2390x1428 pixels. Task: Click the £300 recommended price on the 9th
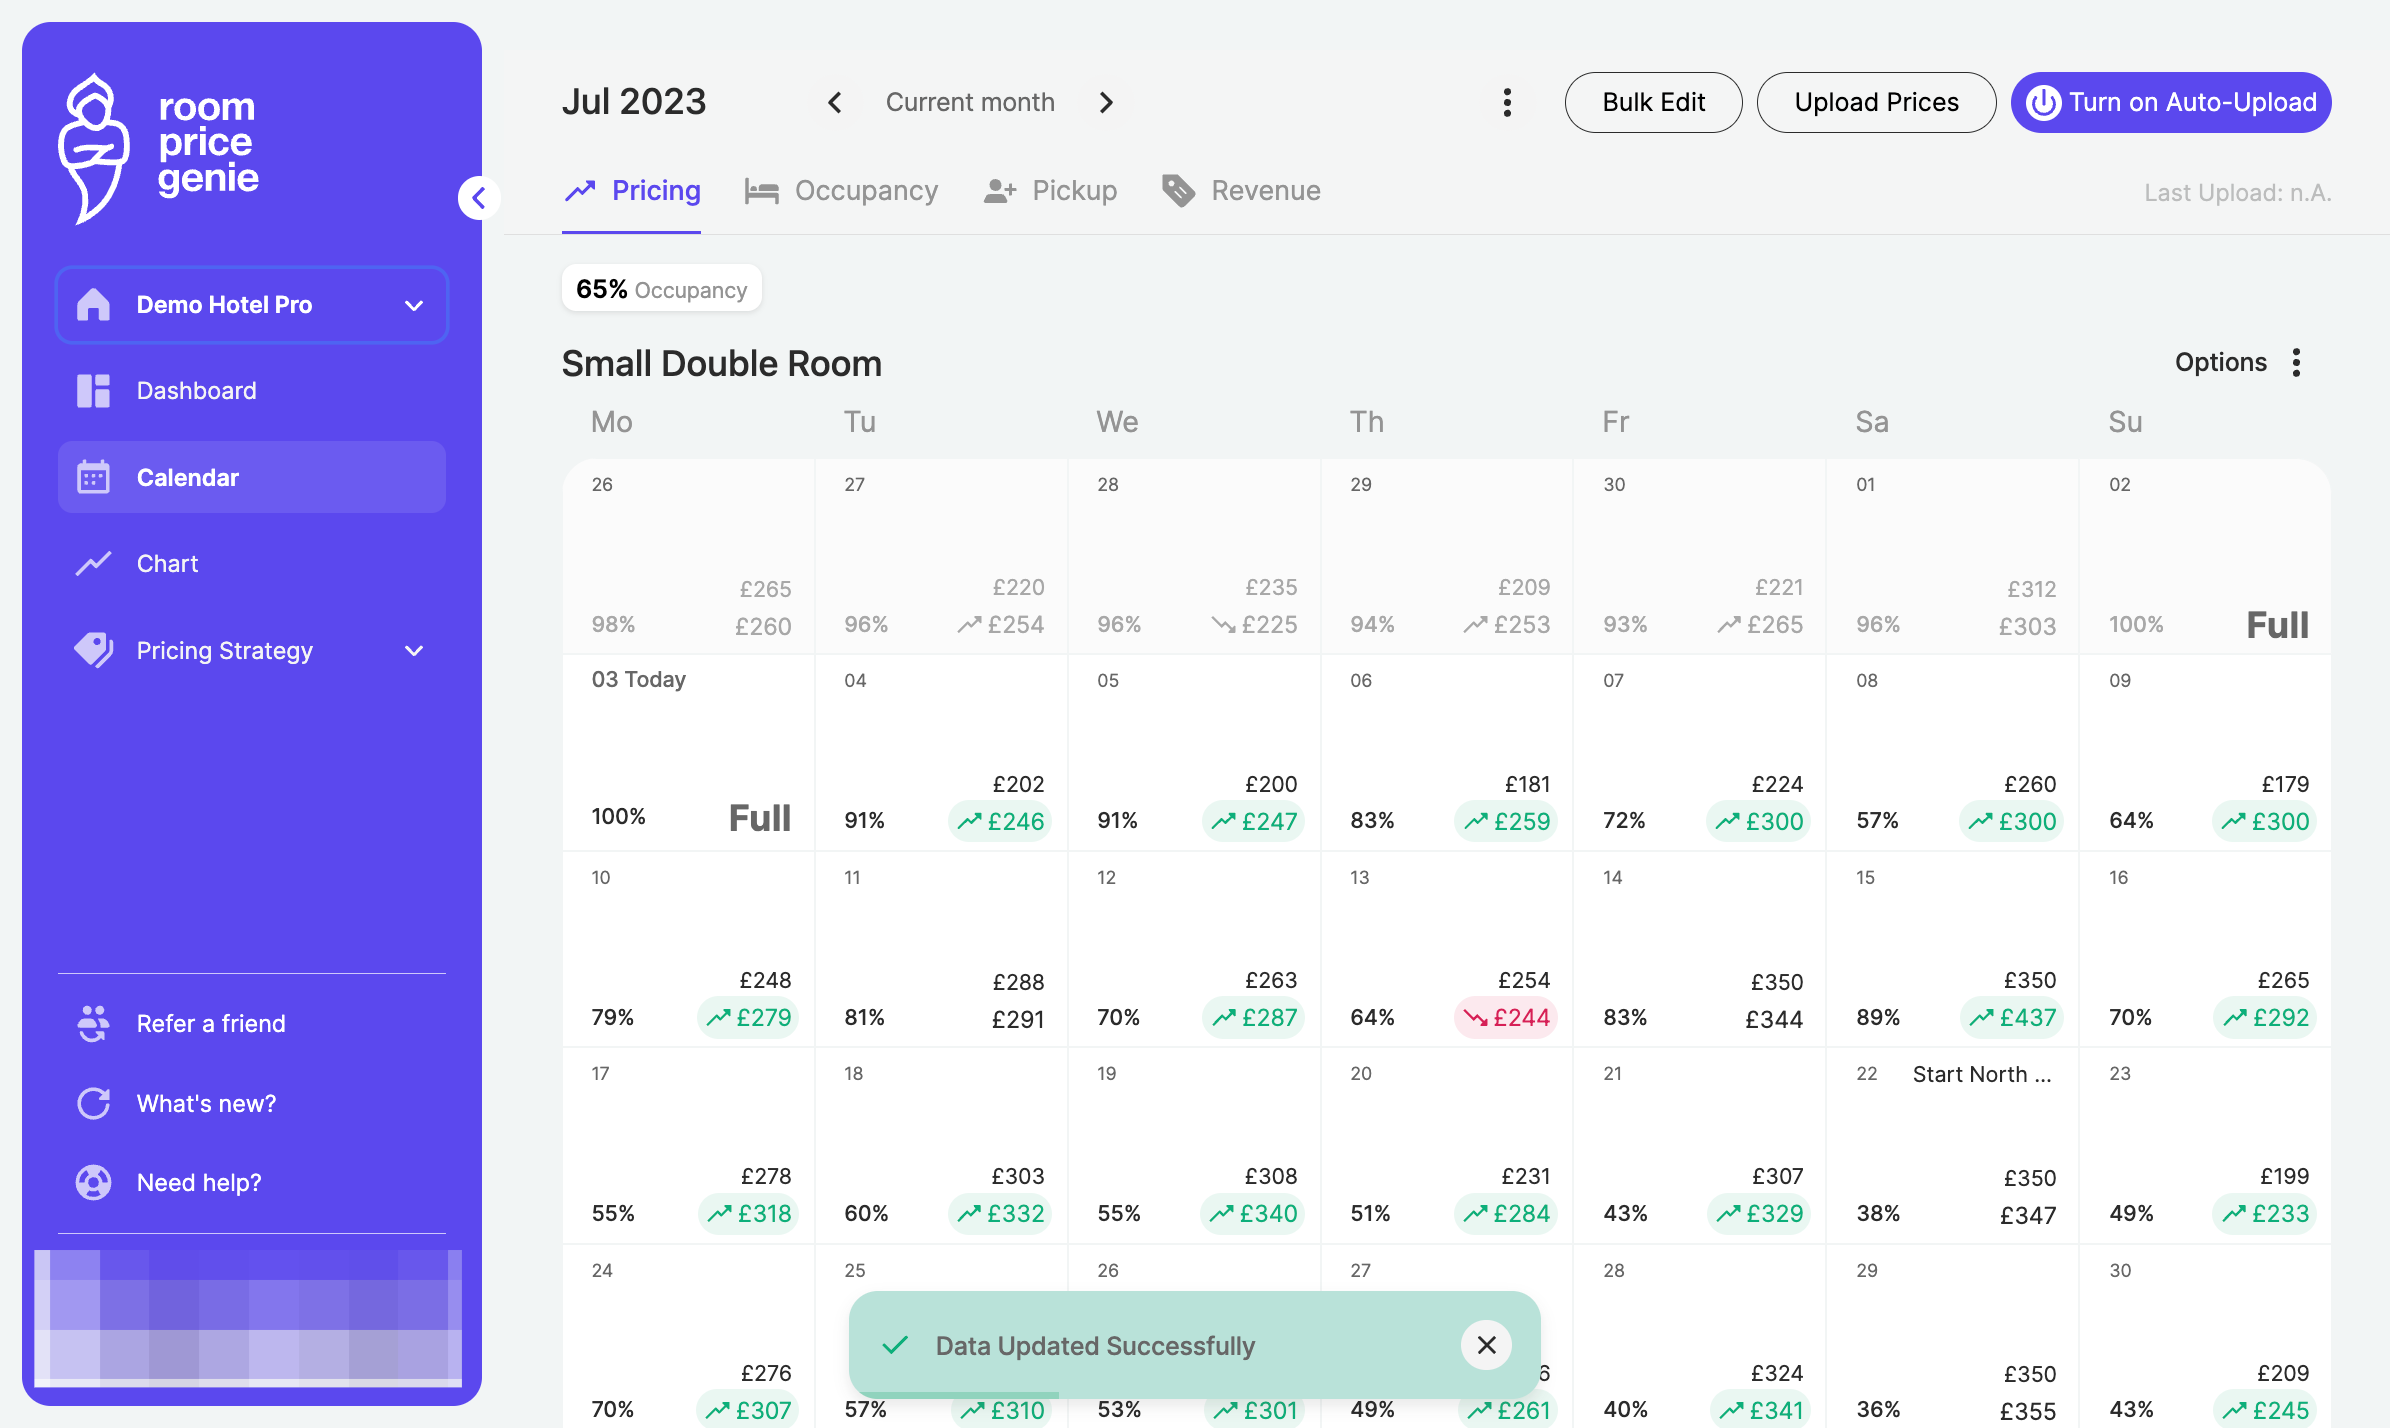click(2265, 822)
